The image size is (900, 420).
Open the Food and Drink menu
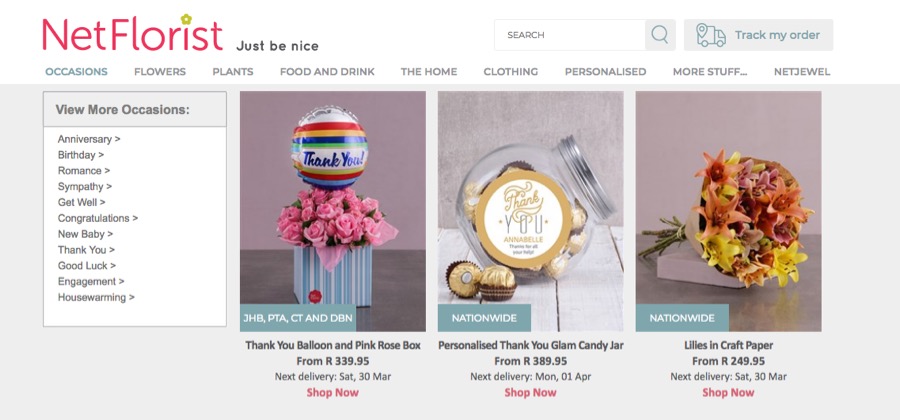327,72
